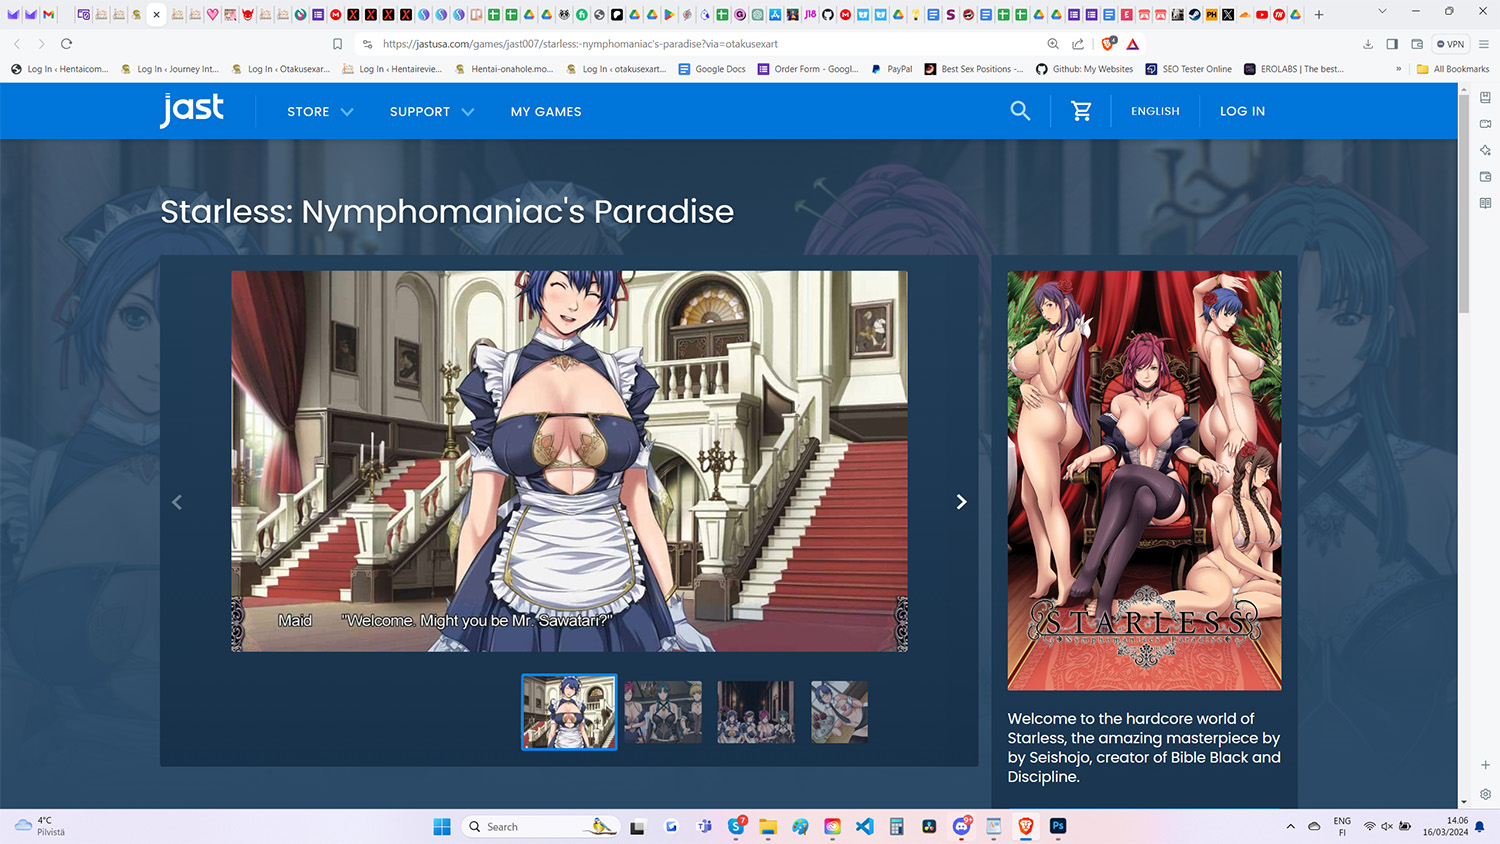Open Photoshop from the Windows taskbar

(1058, 826)
